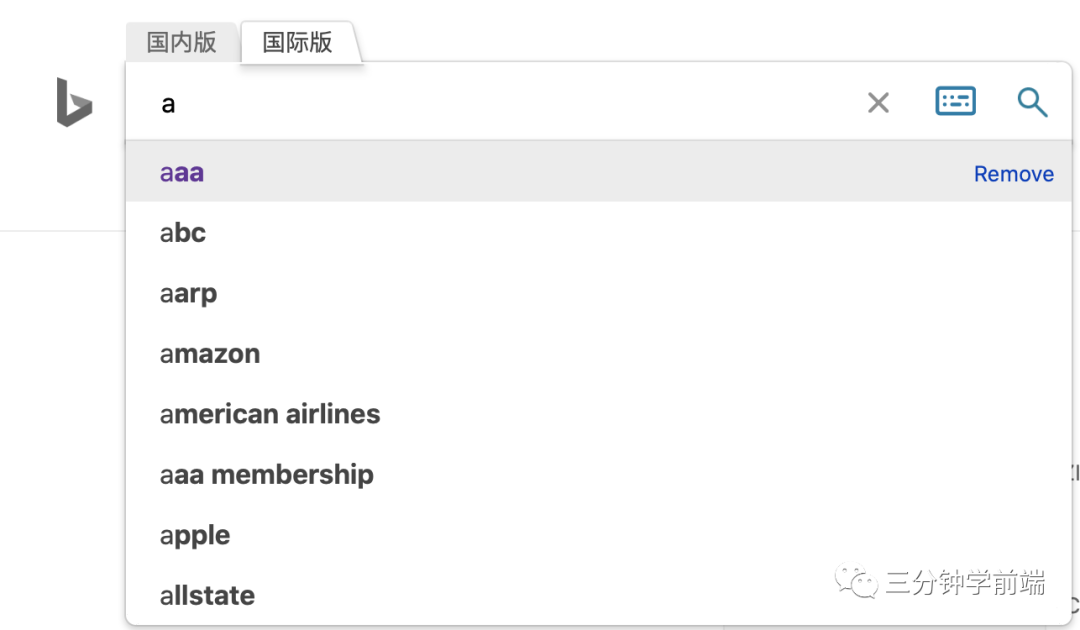Viewport: 1080px width, 630px height.
Task: Remove the 'aaa' history suggestion
Action: pos(1013,174)
